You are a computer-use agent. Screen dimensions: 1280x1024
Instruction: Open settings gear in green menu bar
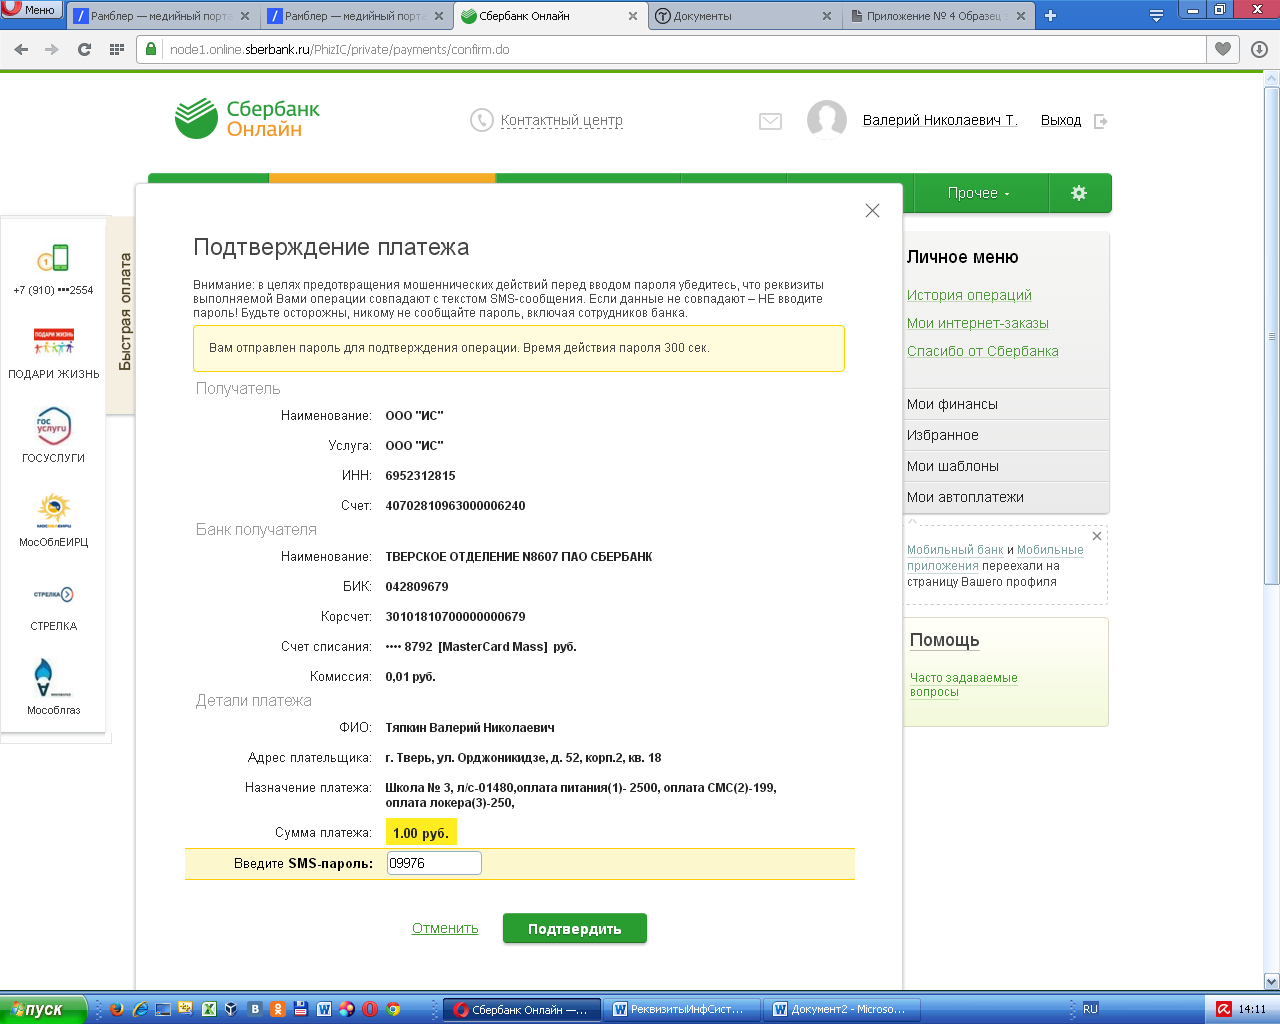(x=1079, y=193)
